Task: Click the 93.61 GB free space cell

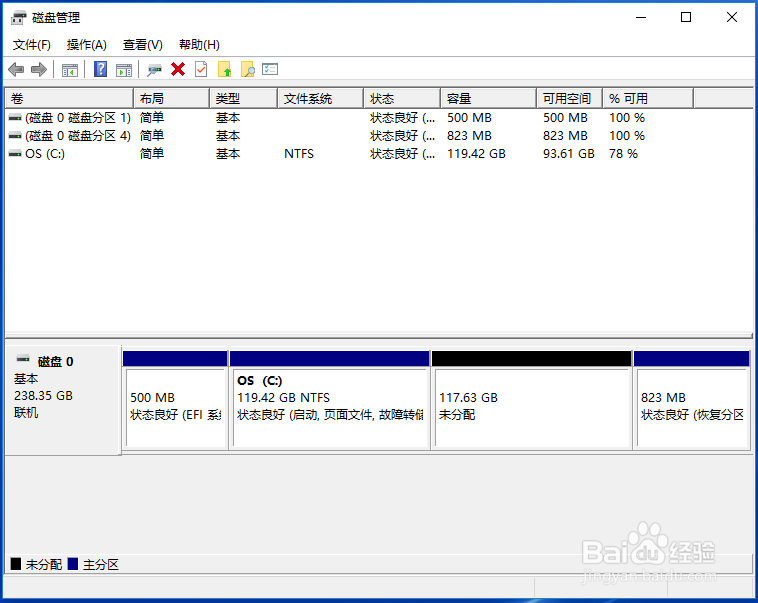Action: pos(568,154)
